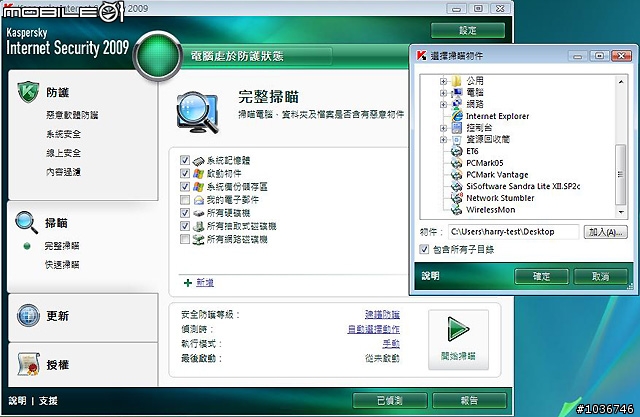Click the 開始掃瞄 play button

[x=458, y=340]
